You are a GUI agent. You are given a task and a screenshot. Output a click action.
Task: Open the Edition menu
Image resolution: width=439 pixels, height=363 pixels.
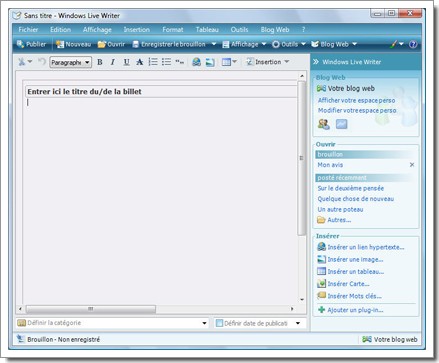pos(60,30)
